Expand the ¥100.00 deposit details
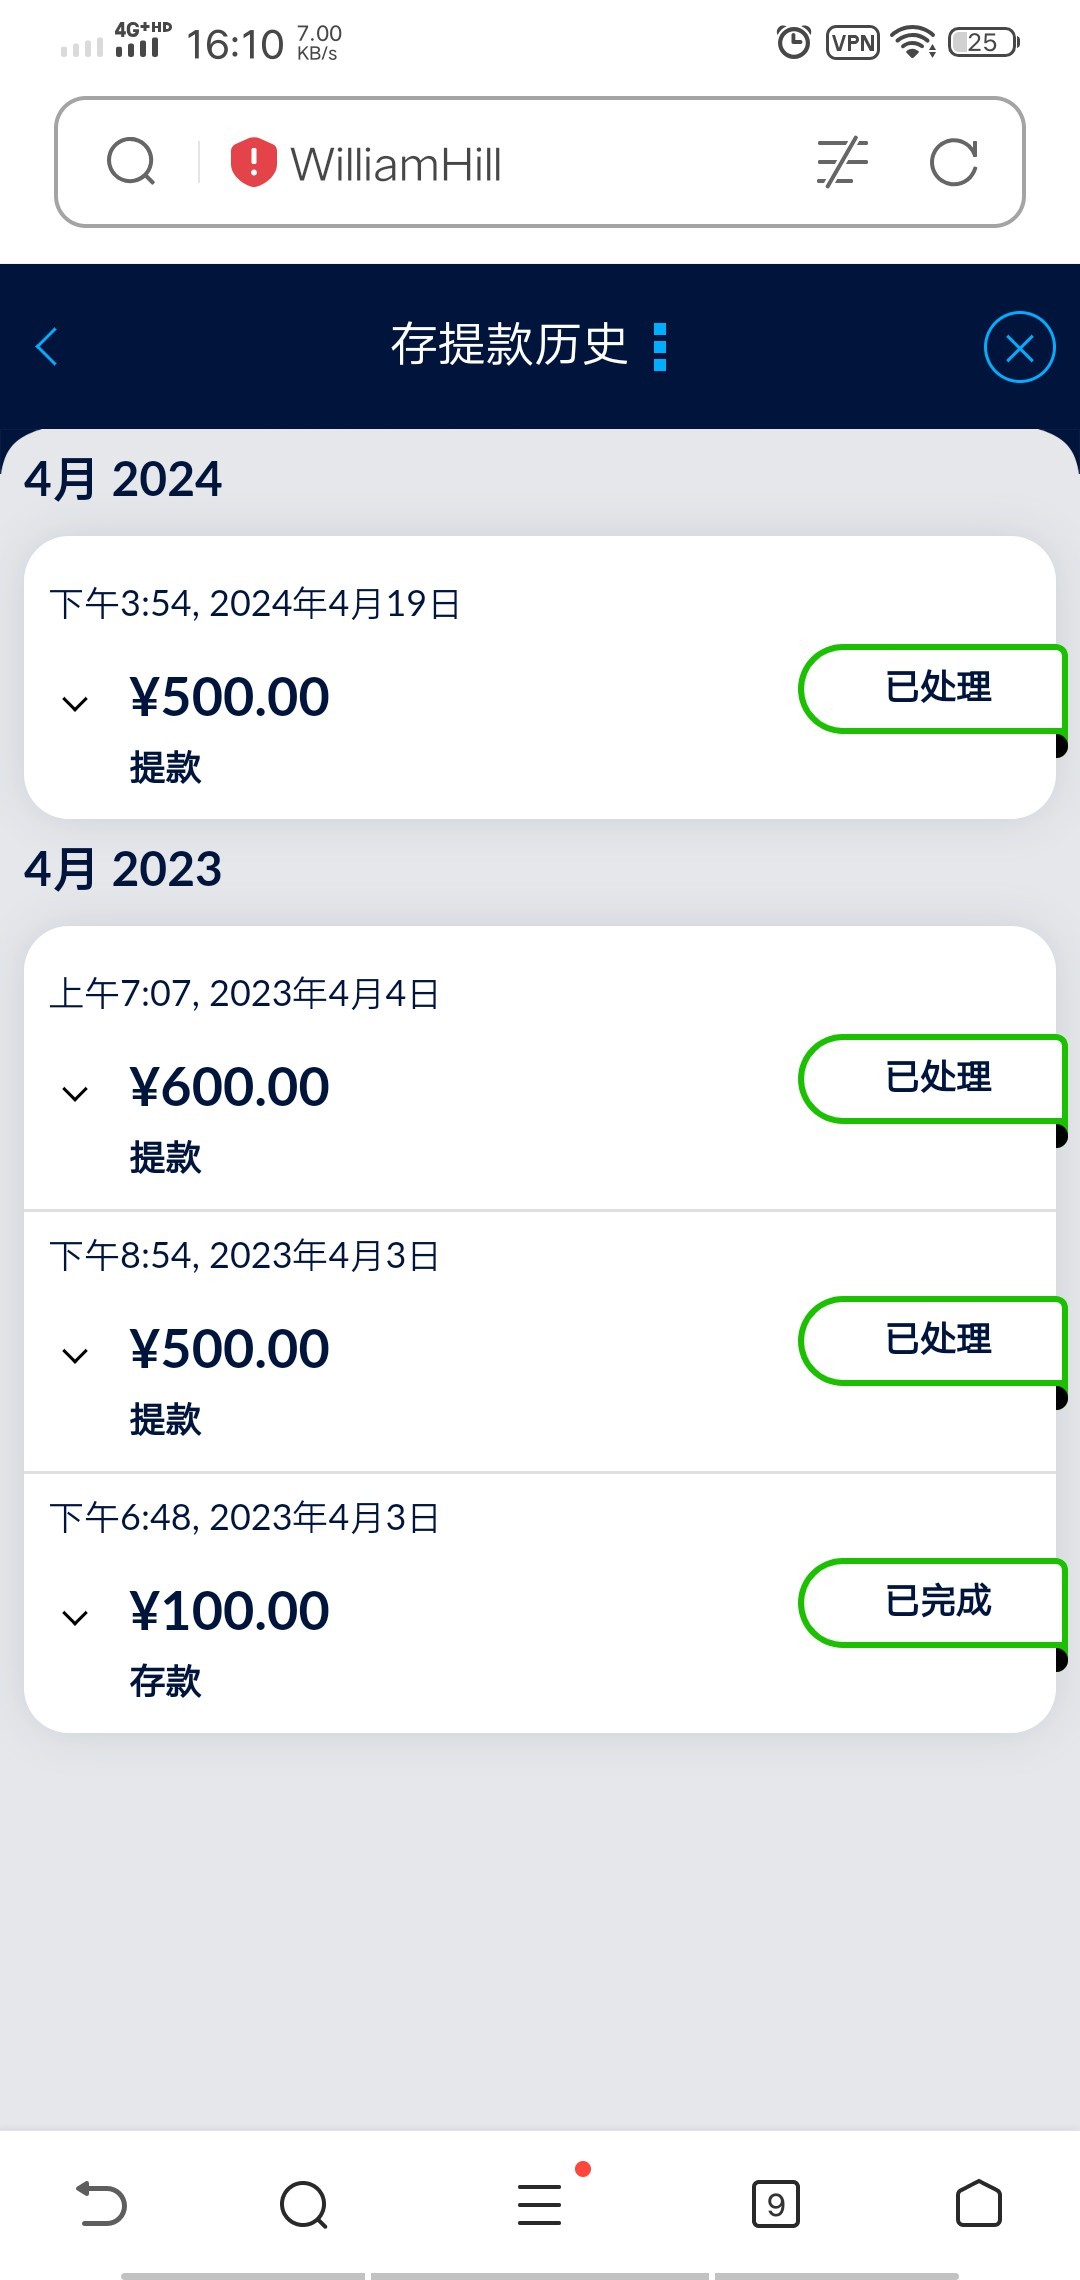Screen dimensions: 1080x2280 75,1617
